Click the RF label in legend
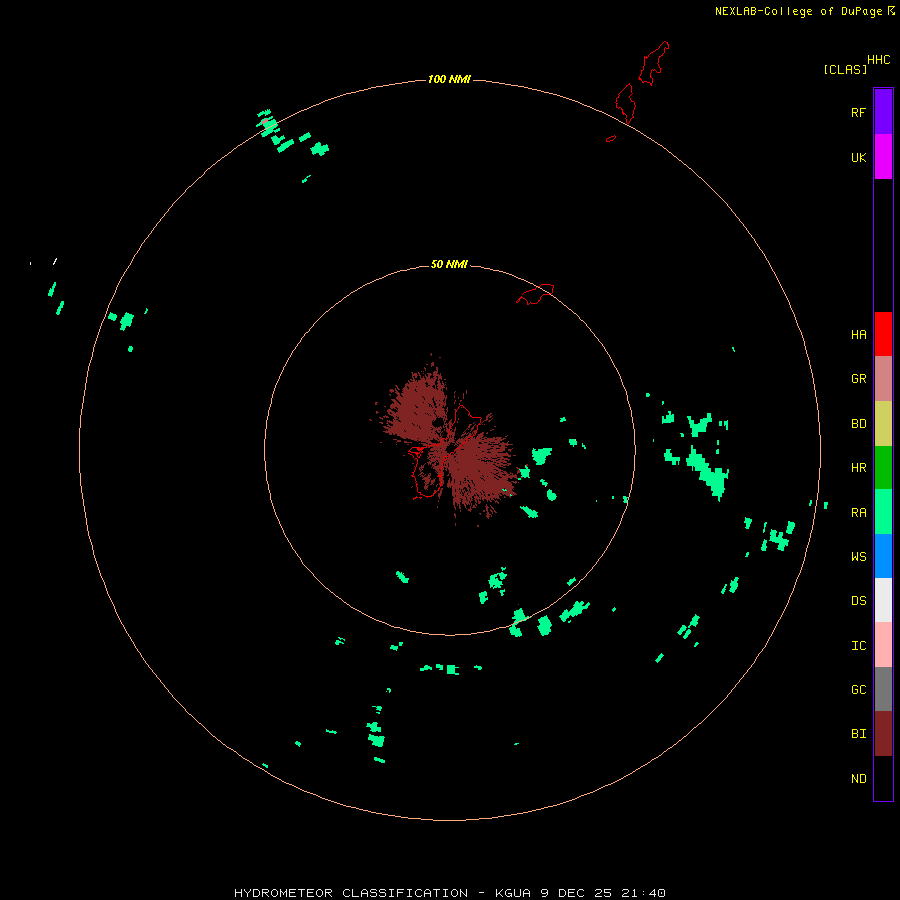 pyautogui.click(x=858, y=112)
